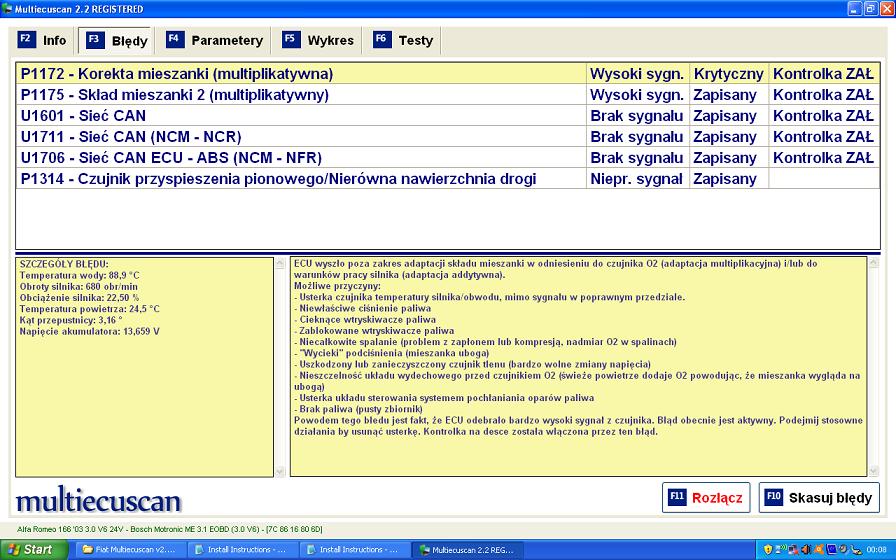Click the Skasuj błędy button

coord(819,498)
